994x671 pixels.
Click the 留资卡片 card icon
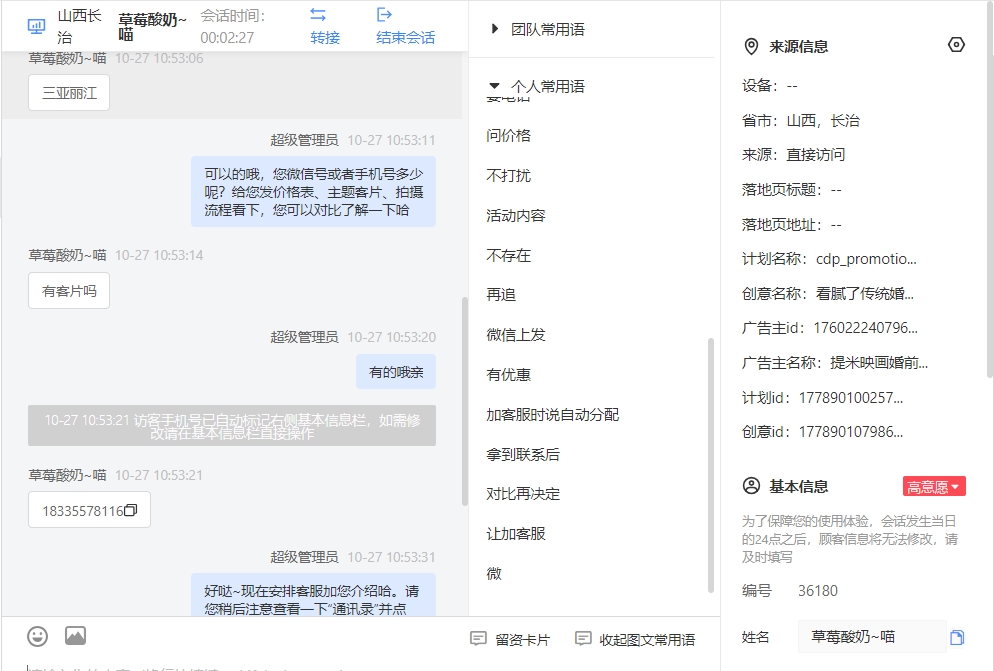point(478,639)
